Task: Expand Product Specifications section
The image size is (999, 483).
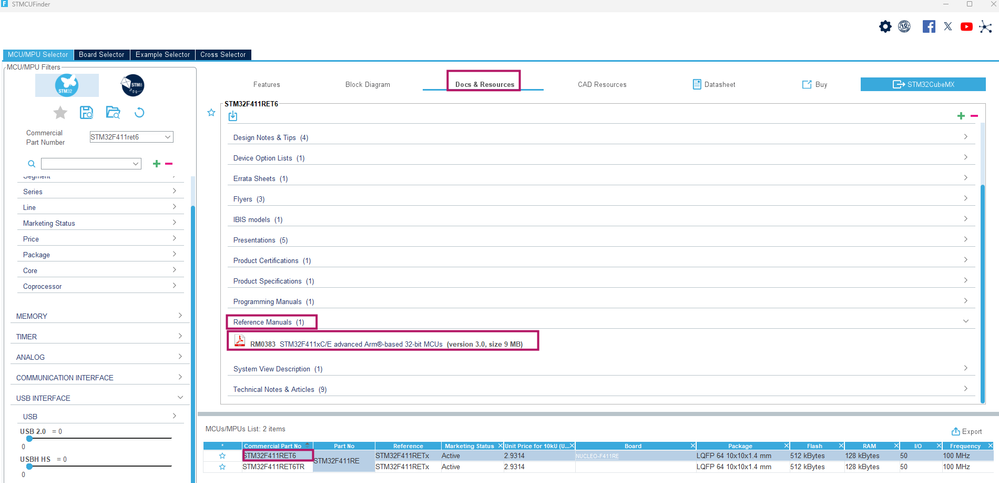Action: coord(966,280)
